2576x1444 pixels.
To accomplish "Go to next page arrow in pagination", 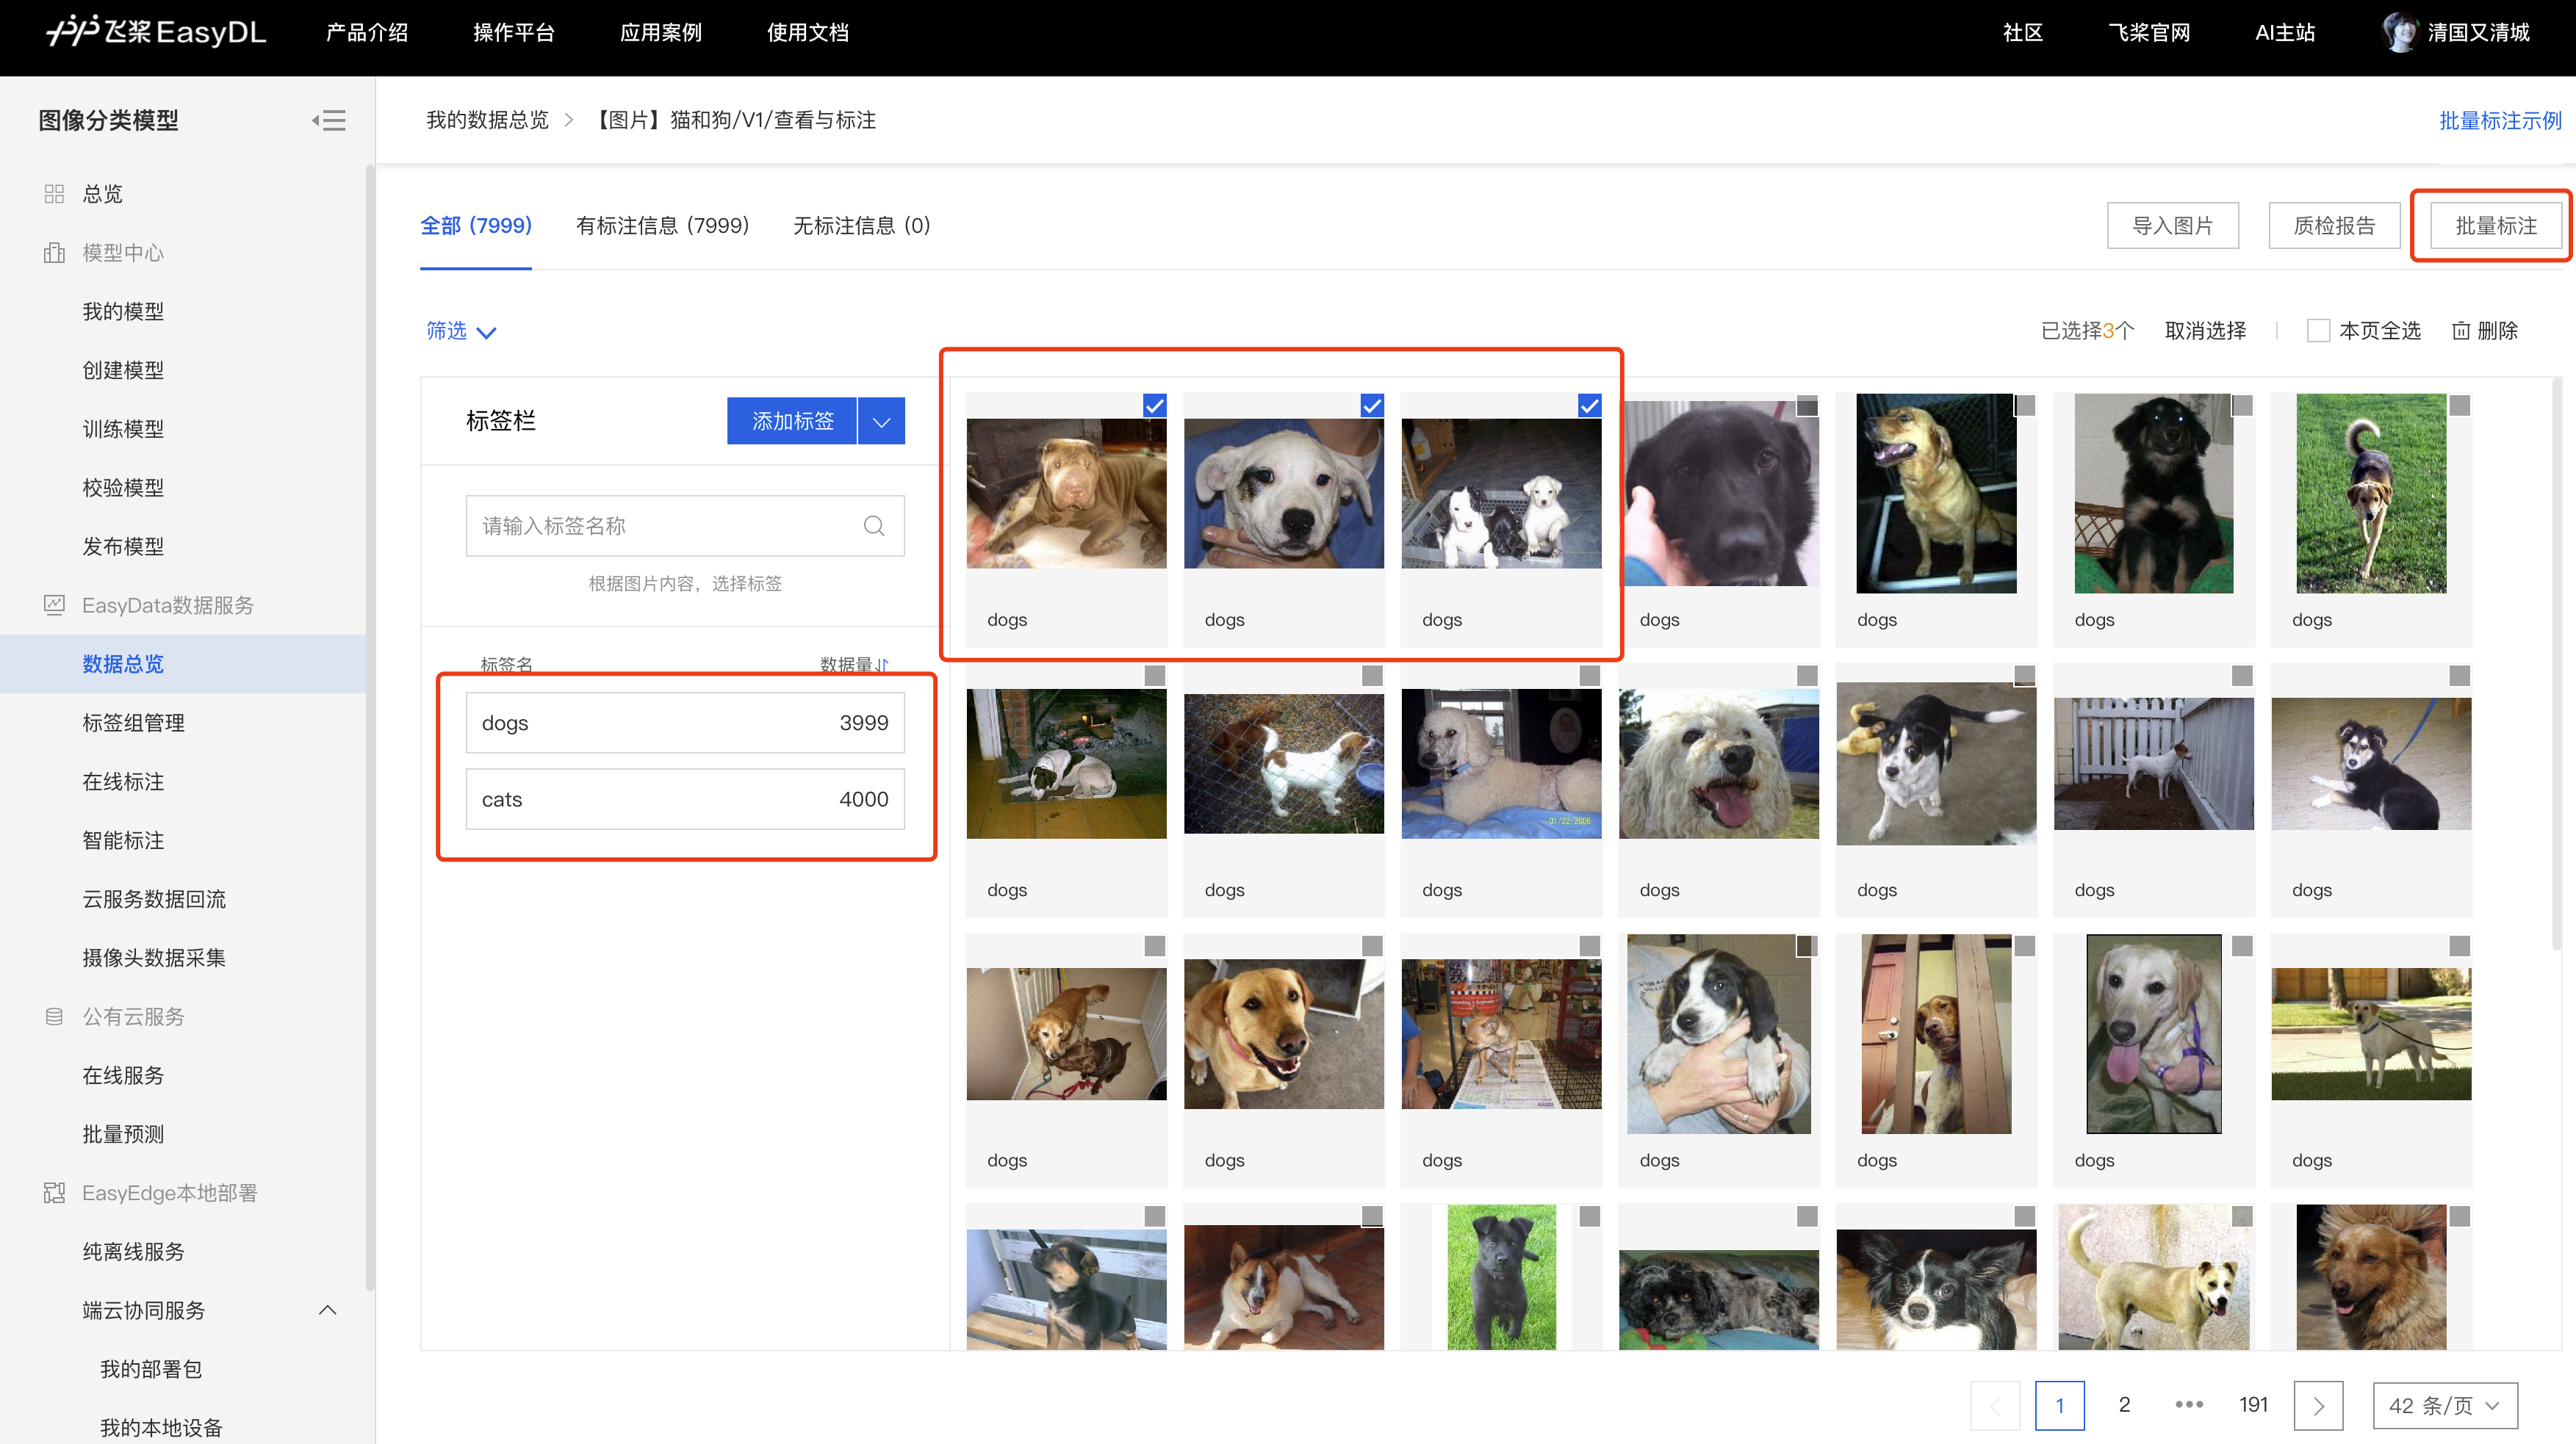I will point(2318,1405).
